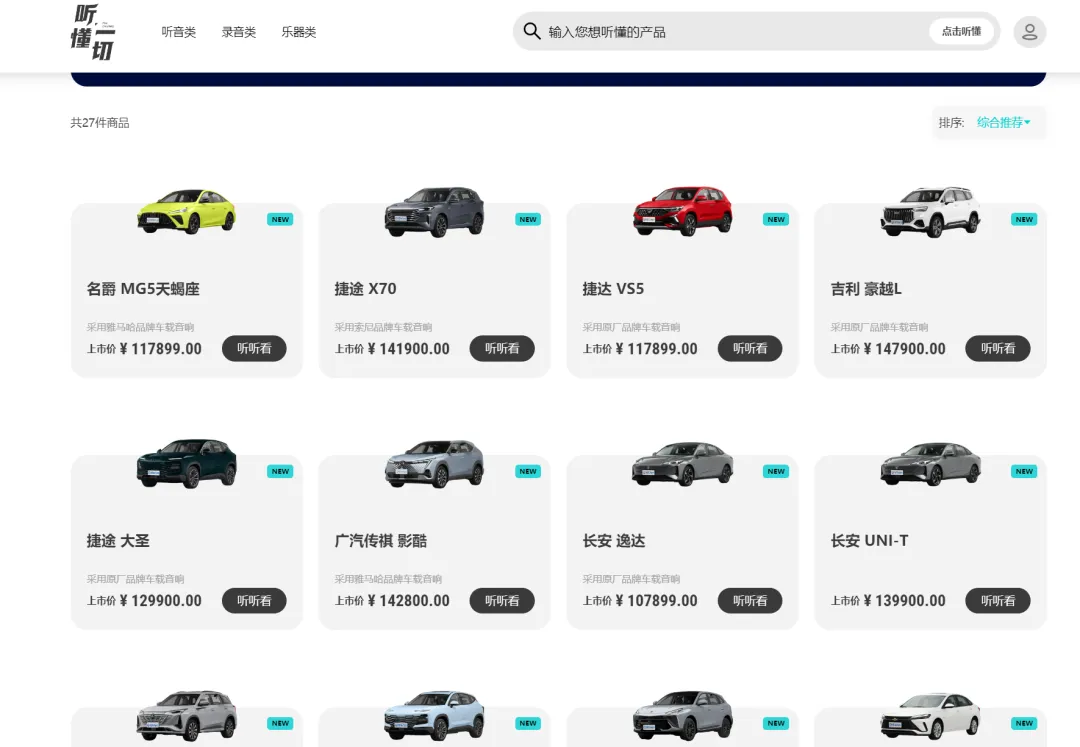Image resolution: width=1080 pixels, height=747 pixels.
Task: Open the green 捷途 大圣 car image
Action: [187, 463]
